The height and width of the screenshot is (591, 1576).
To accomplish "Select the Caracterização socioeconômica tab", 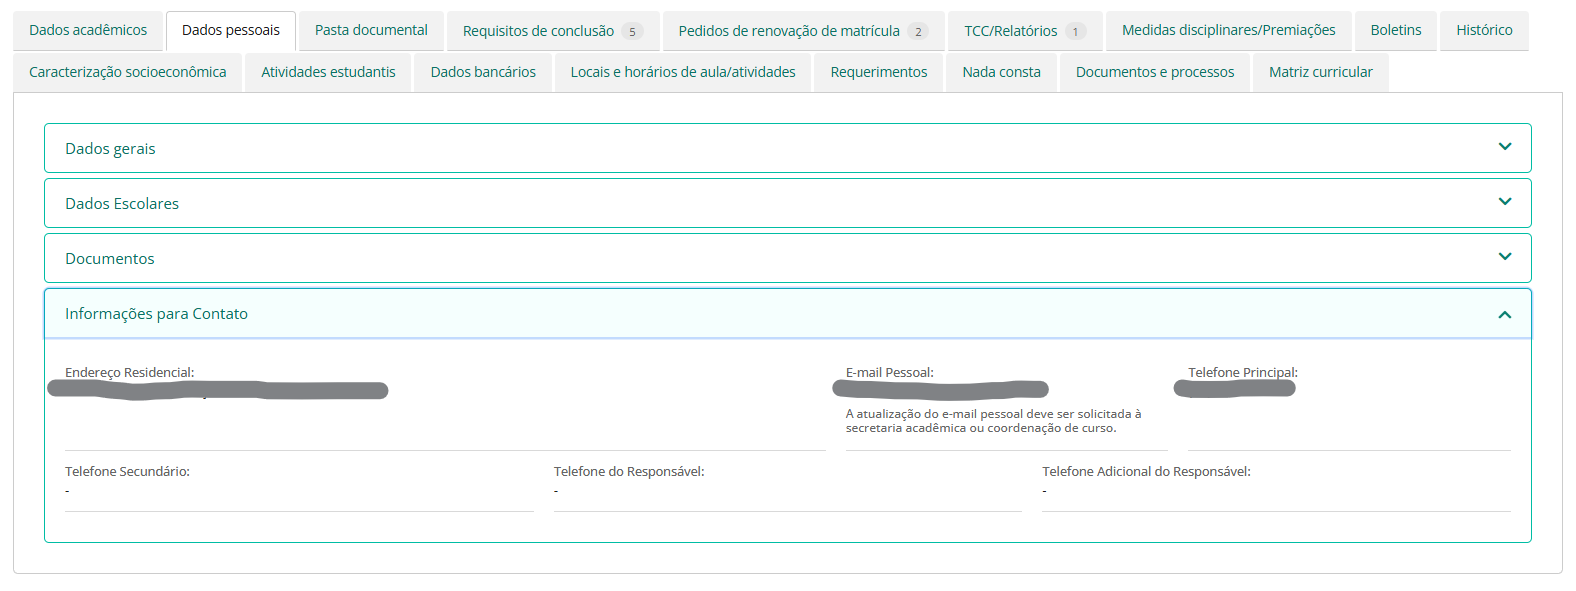I will point(128,72).
